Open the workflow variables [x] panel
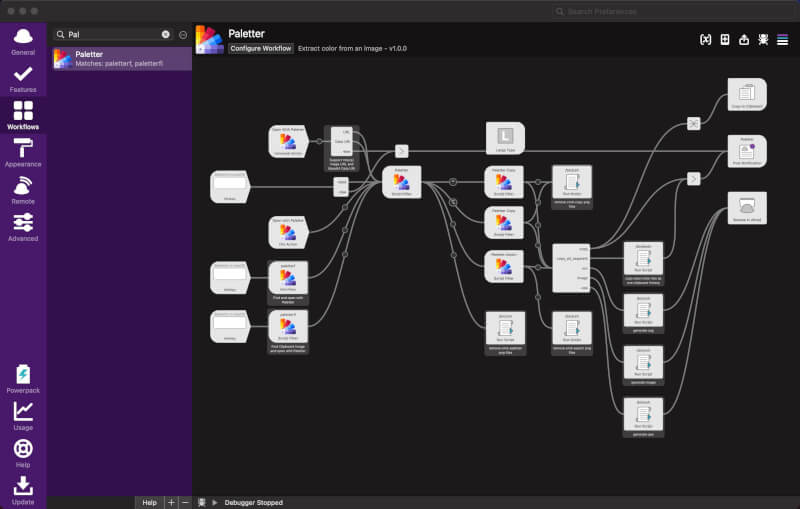800x509 pixels. (x=706, y=39)
